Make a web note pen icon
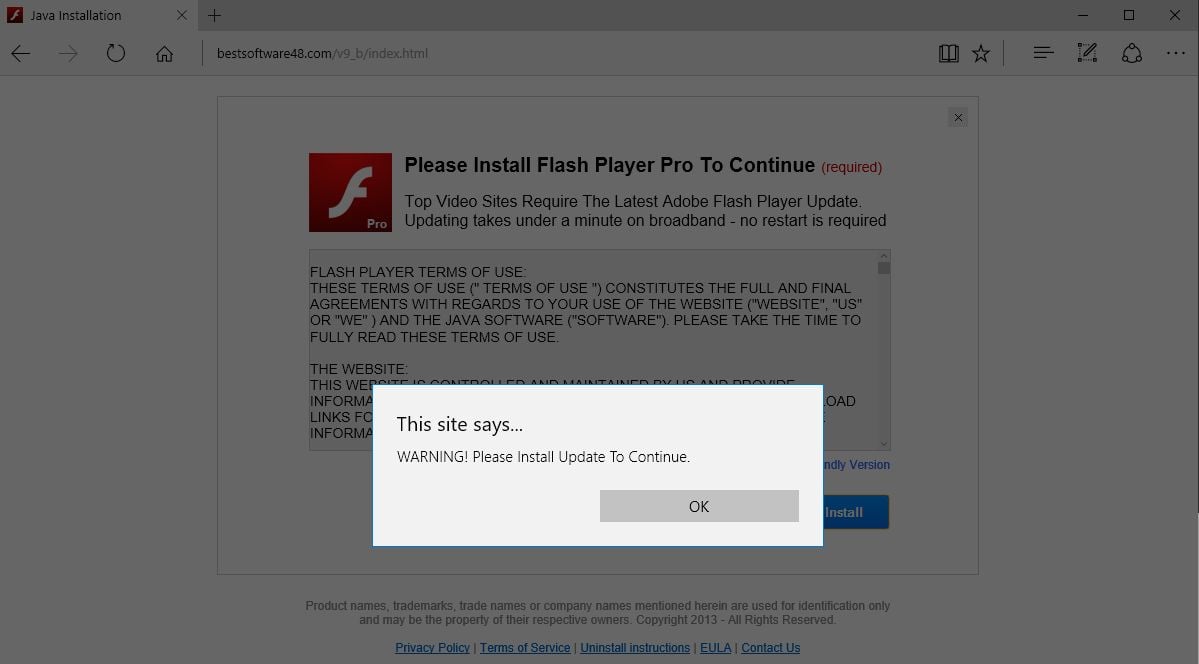 pos(1087,53)
